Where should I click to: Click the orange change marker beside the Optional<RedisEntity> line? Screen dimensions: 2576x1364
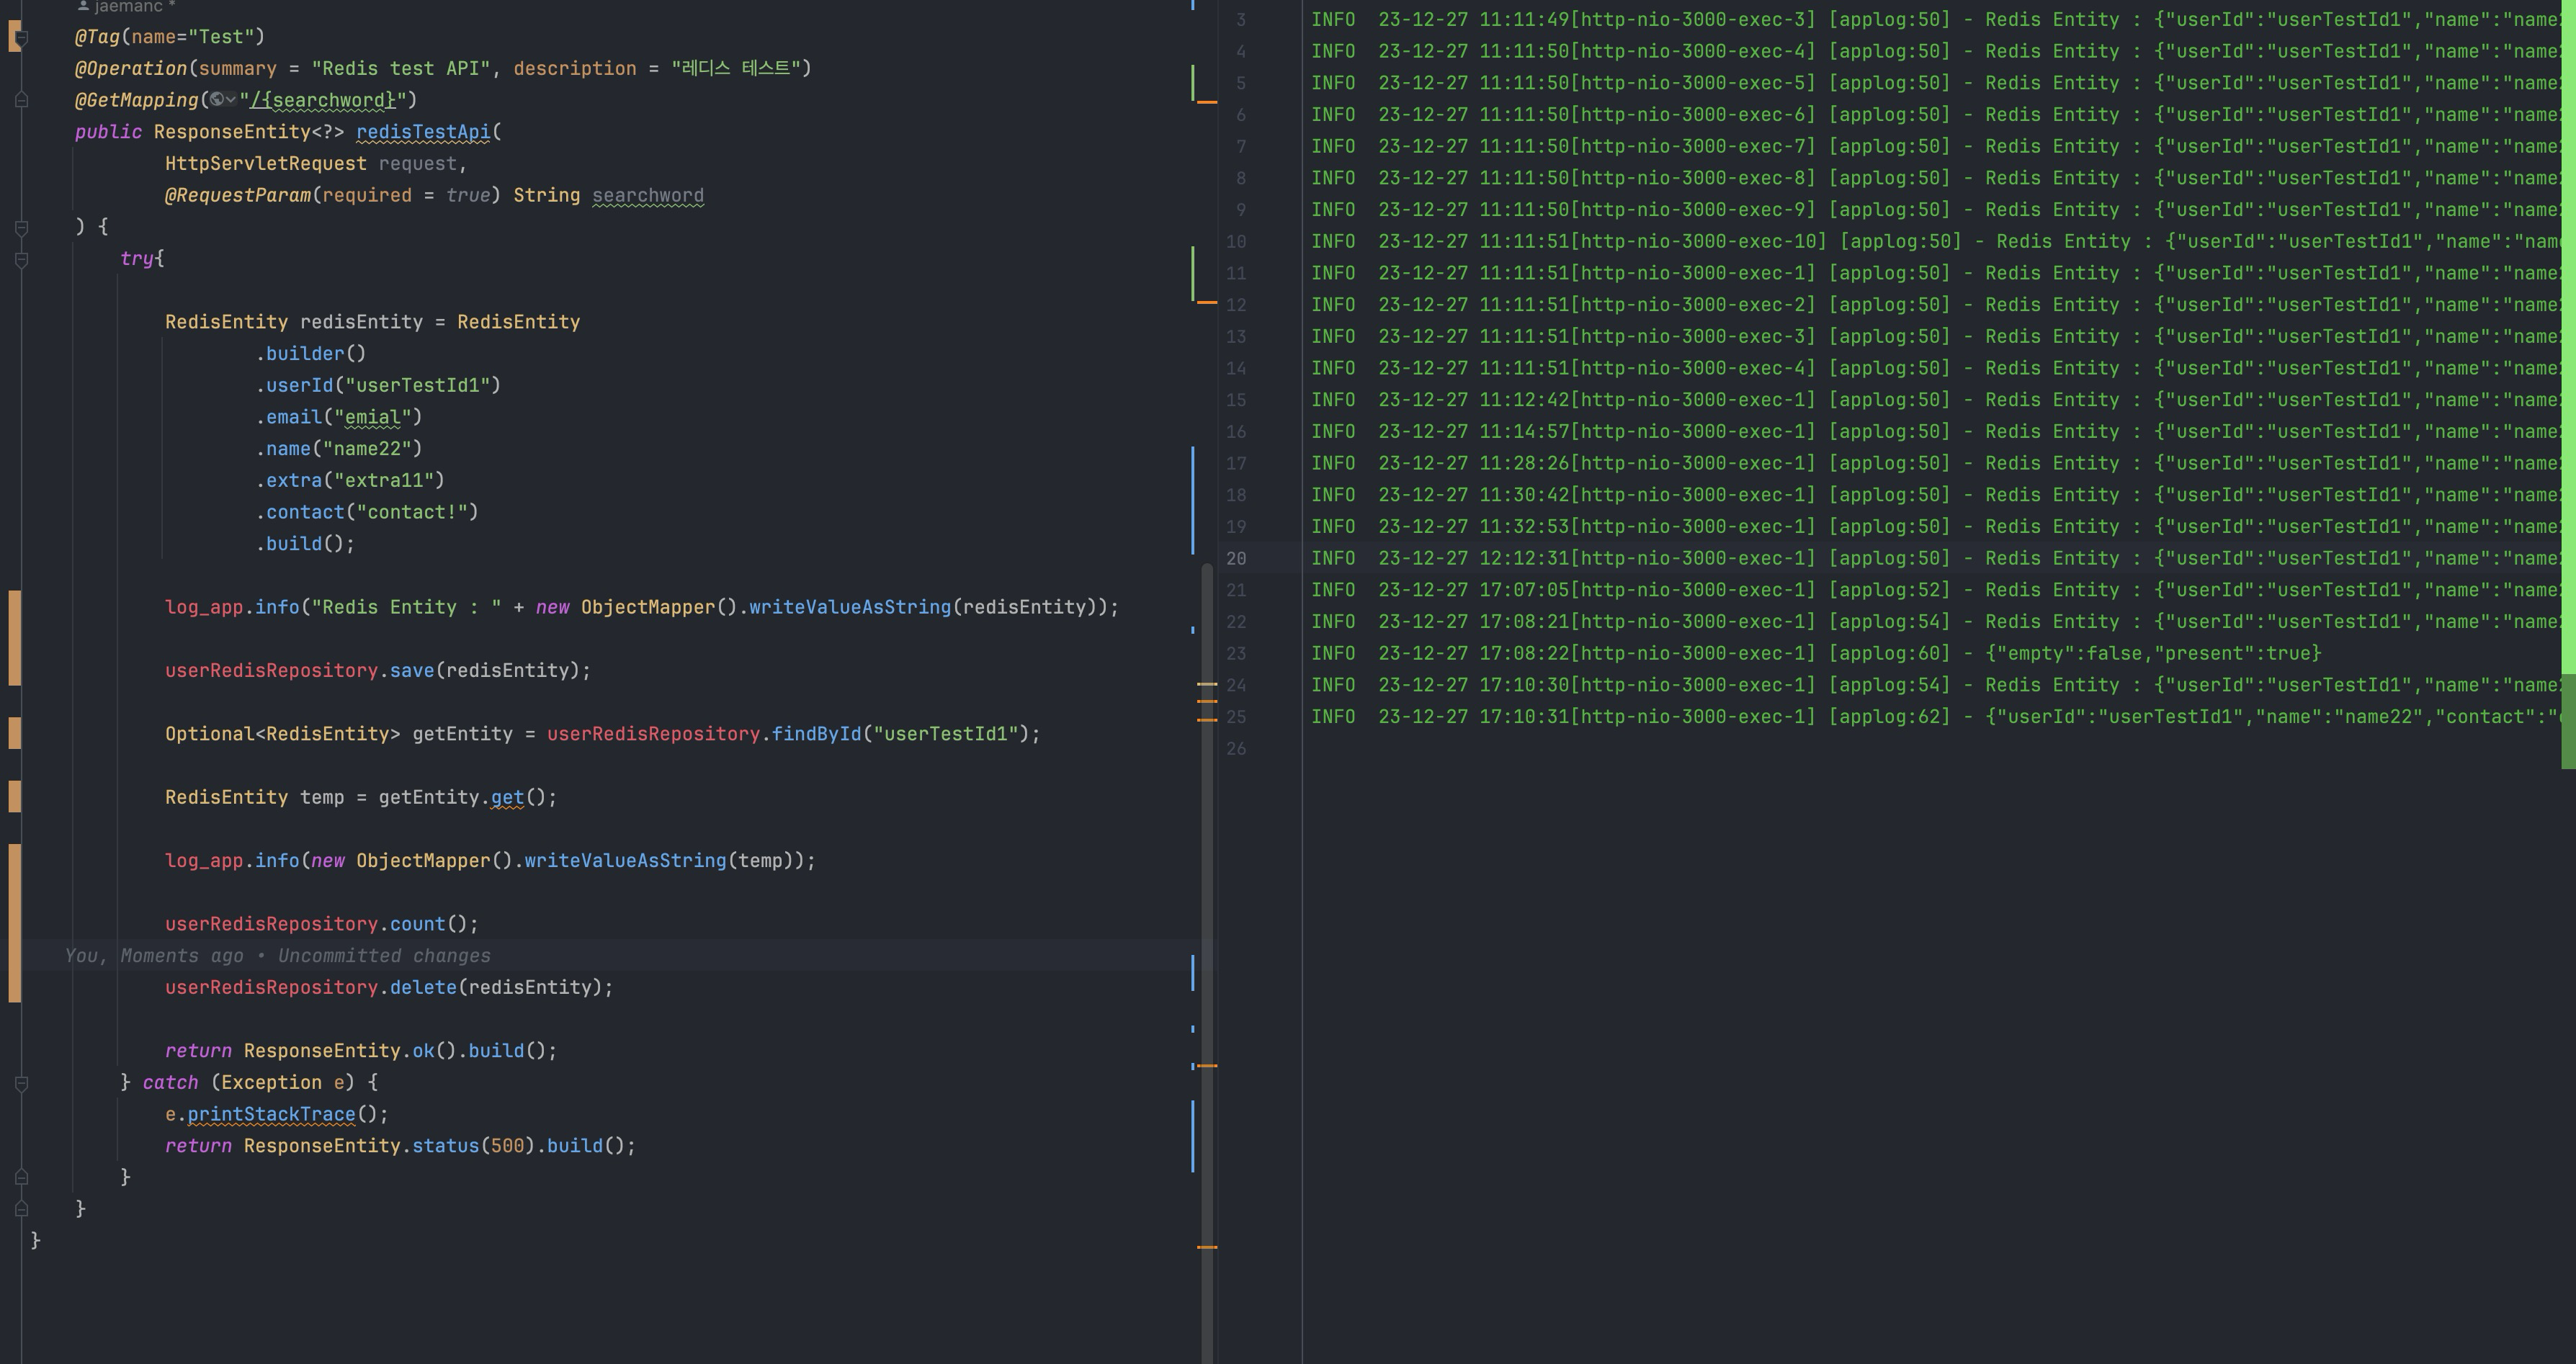14,733
